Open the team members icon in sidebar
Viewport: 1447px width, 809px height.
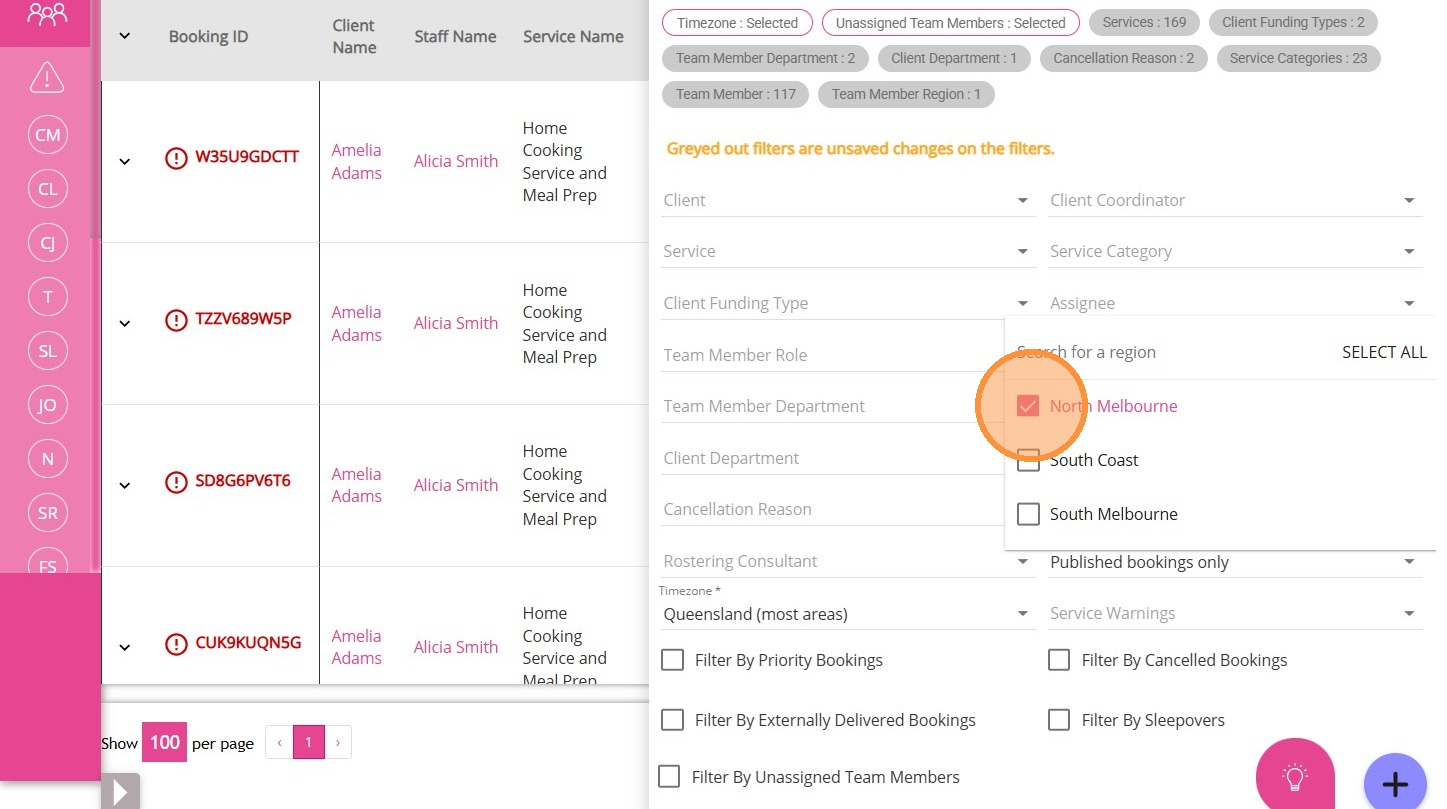pyautogui.click(x=47, y=15)
